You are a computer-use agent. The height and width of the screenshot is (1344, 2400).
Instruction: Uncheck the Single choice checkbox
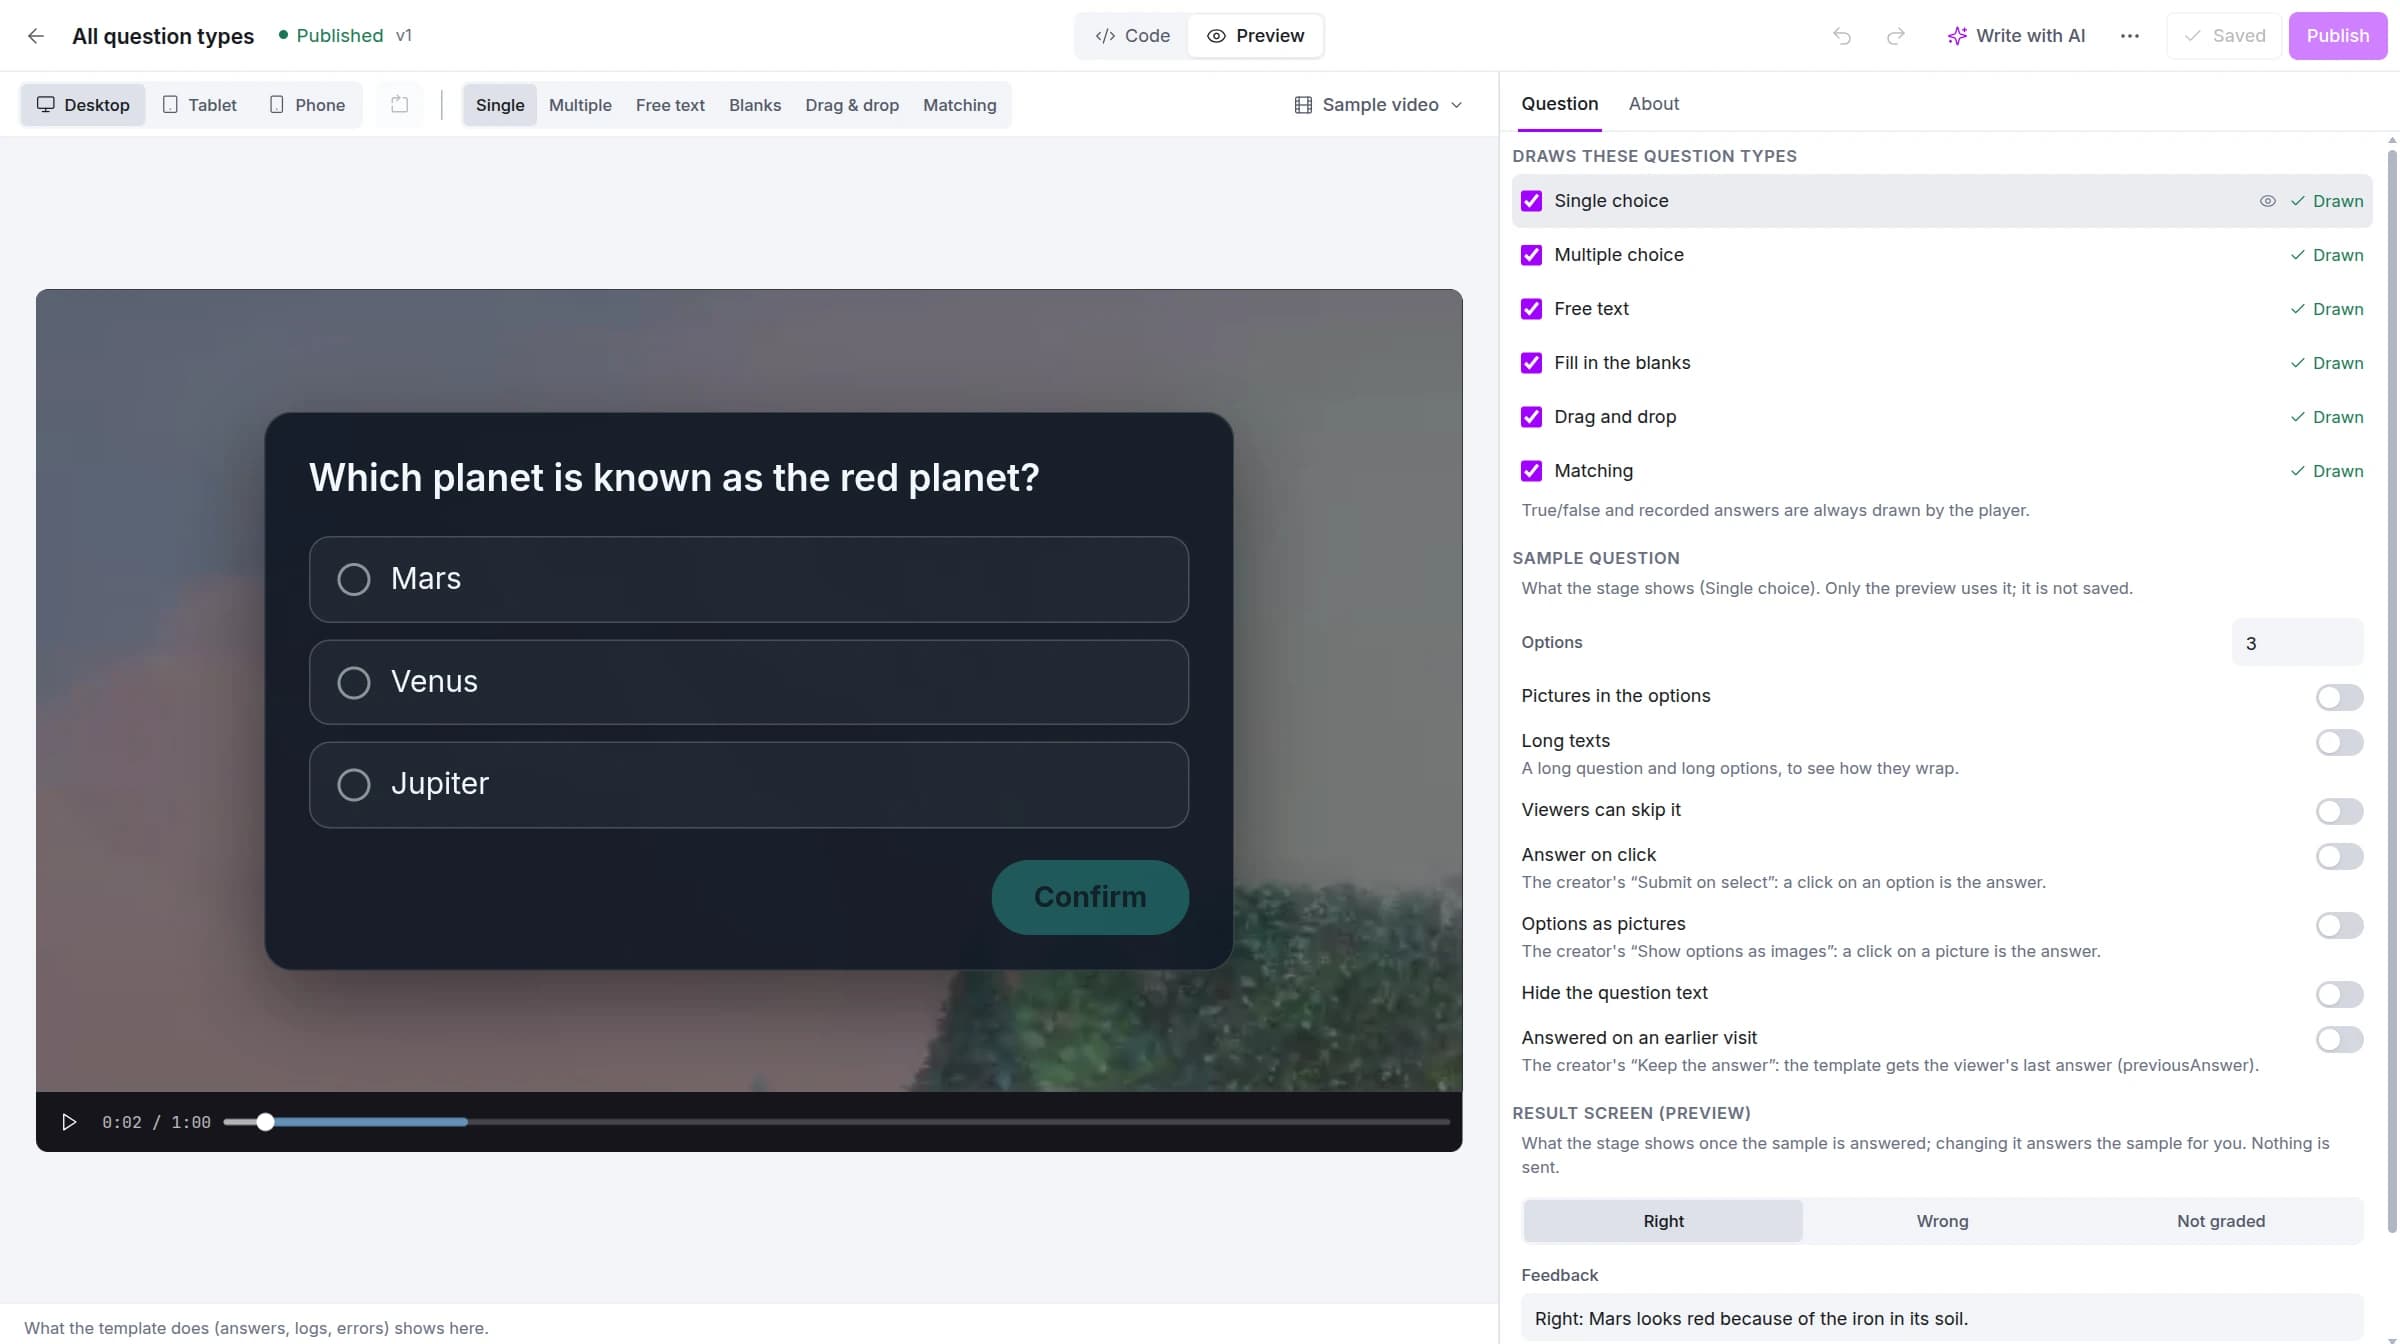(1531, 201)
